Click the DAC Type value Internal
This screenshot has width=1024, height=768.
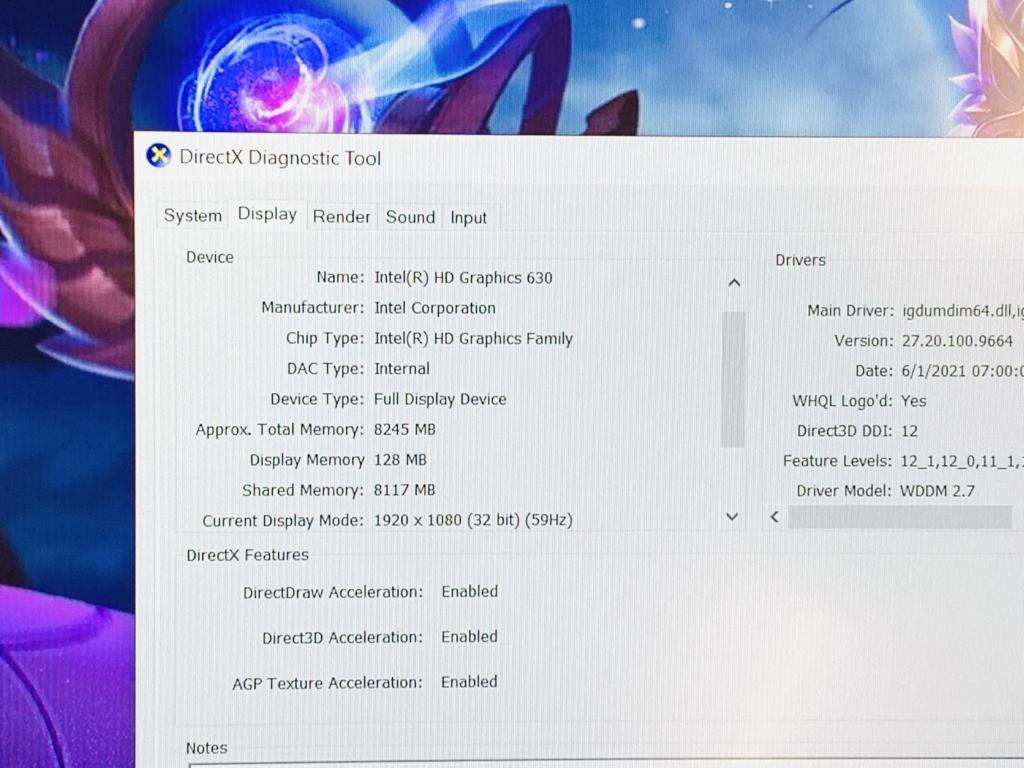[x=402, y=369]
